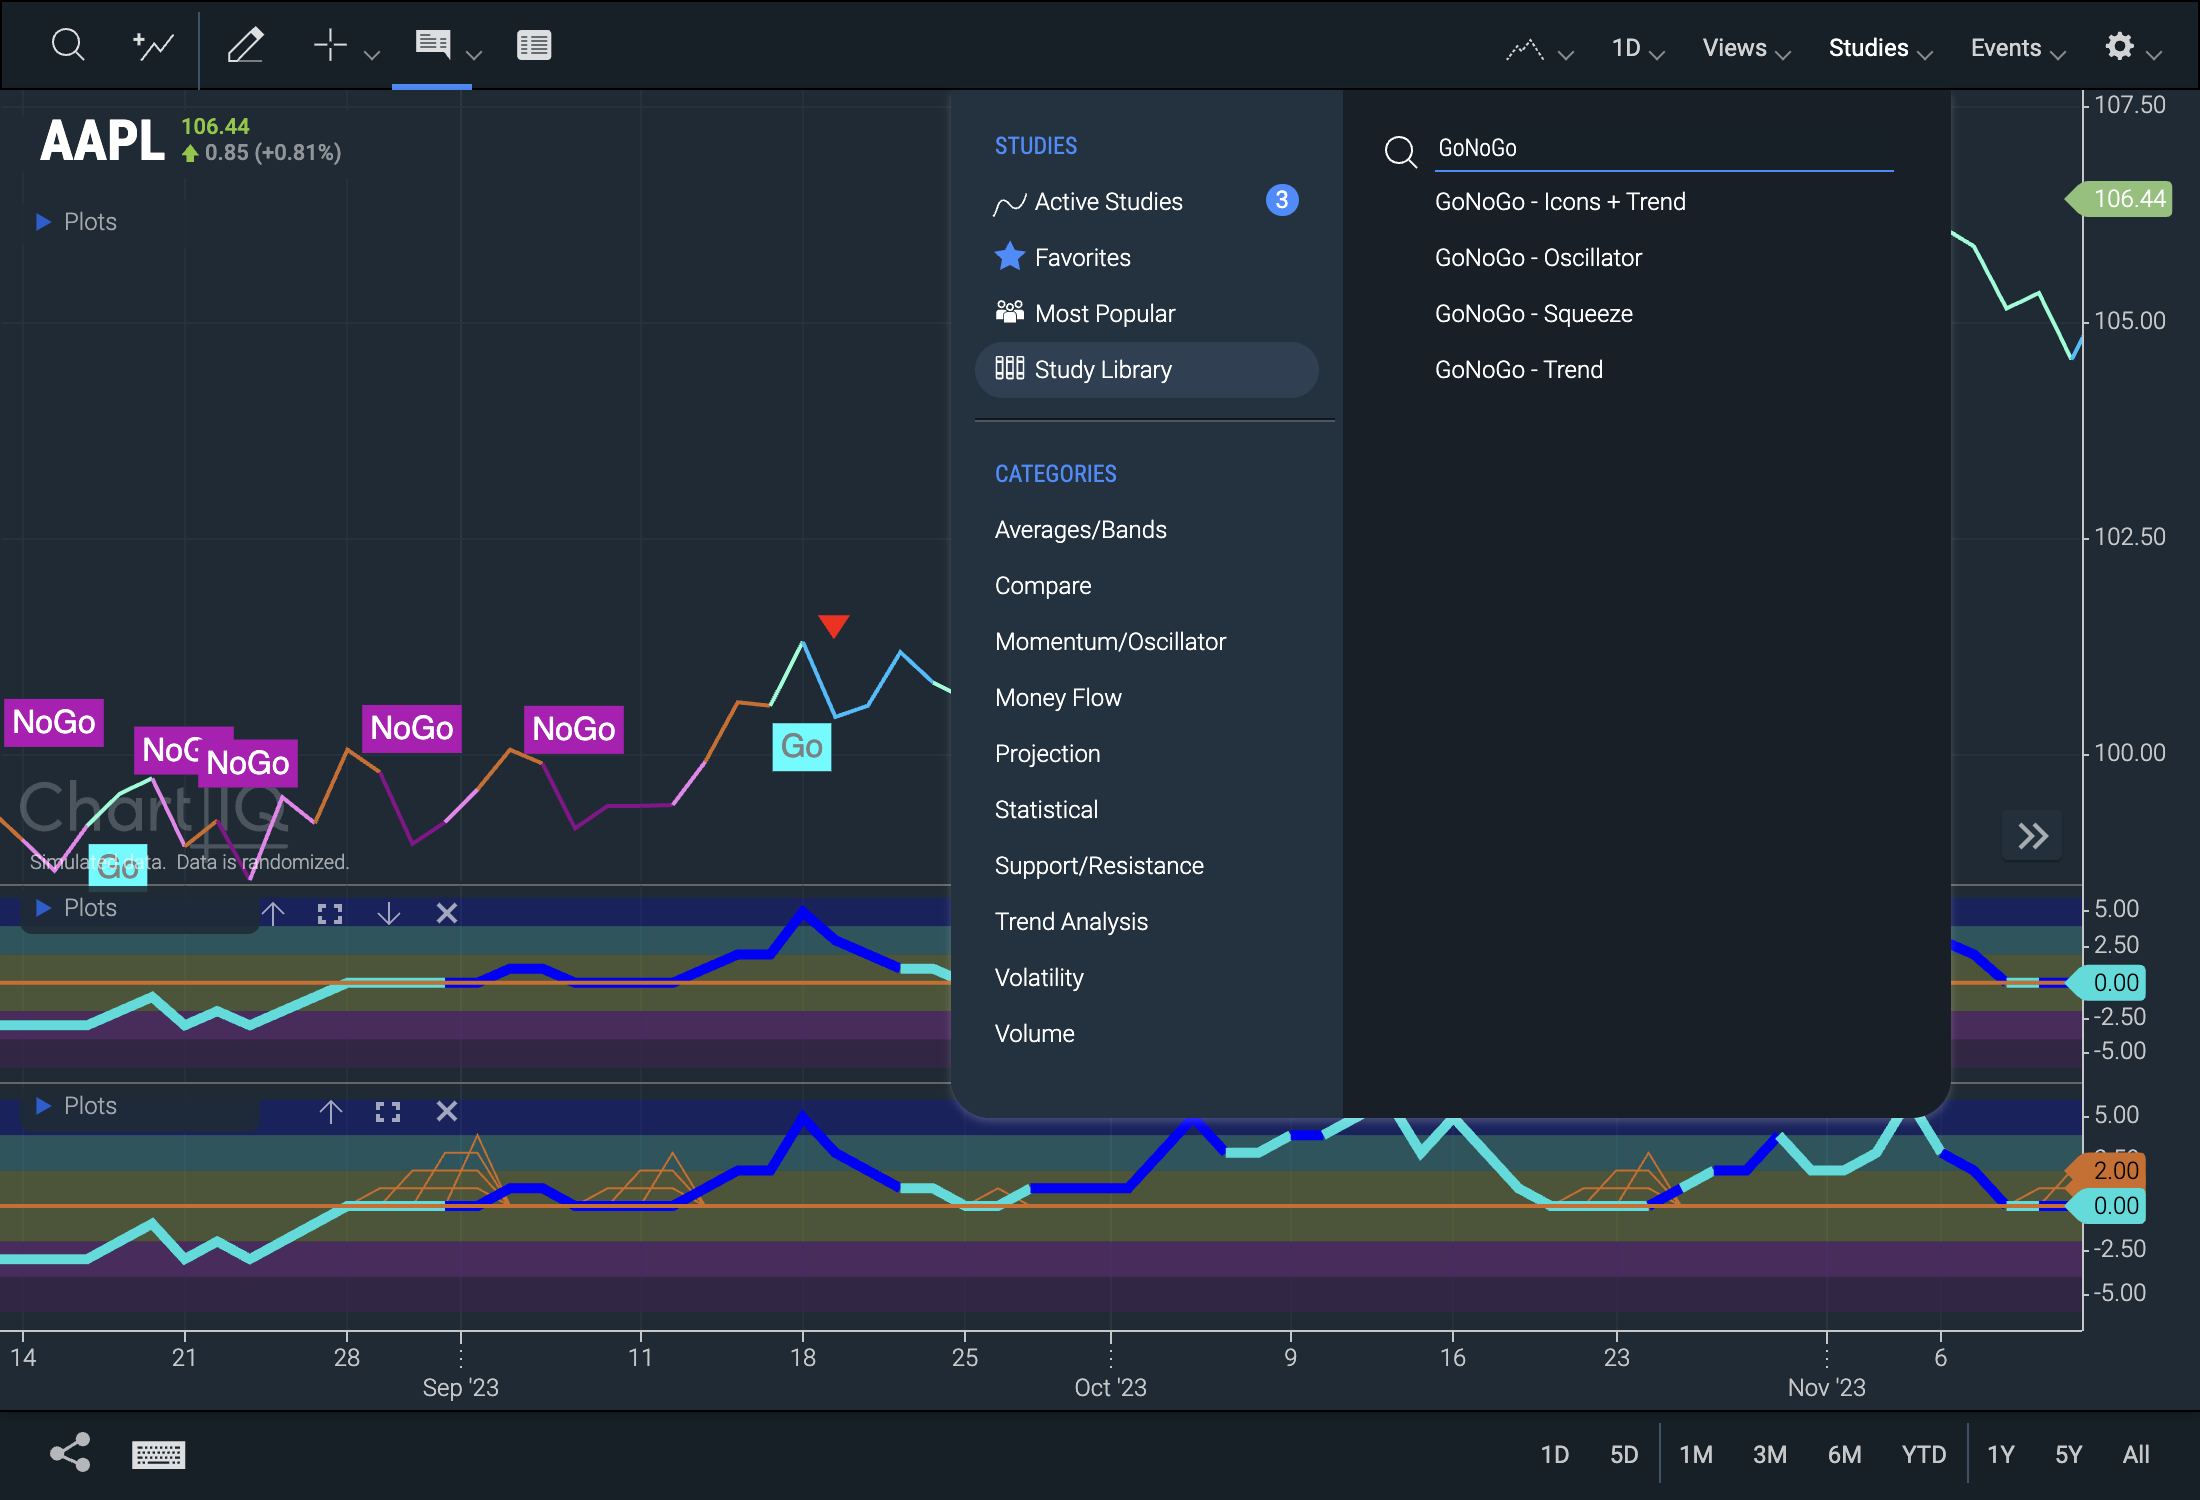Set range to 1Y
2200x1500 pixels.
(x=2000, y=1455)
